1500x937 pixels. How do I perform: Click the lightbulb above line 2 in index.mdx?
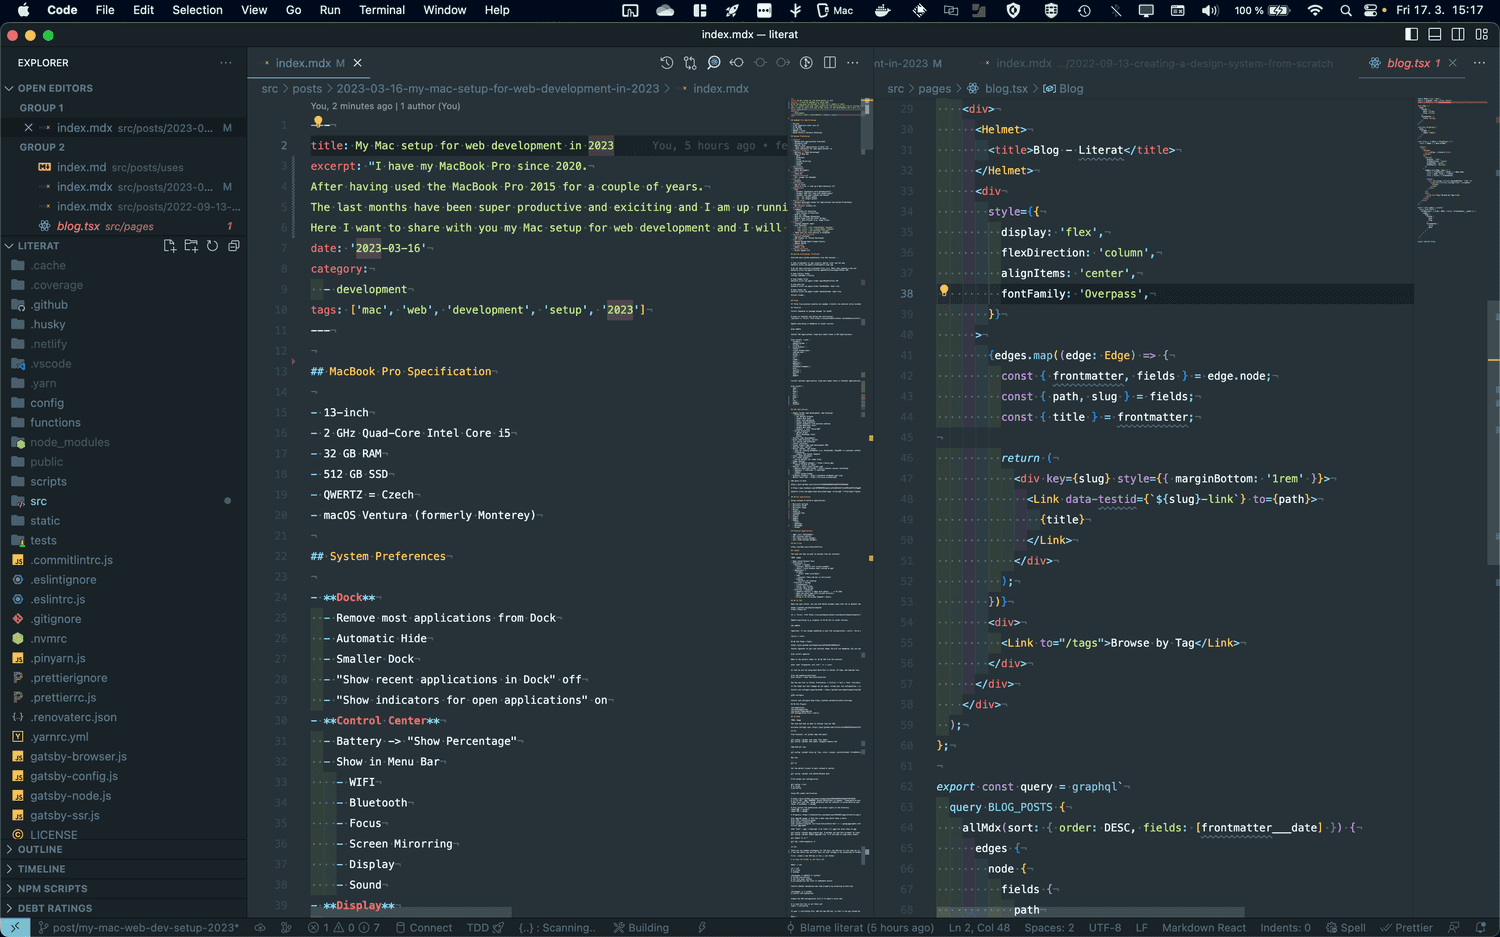click(318, 122)
